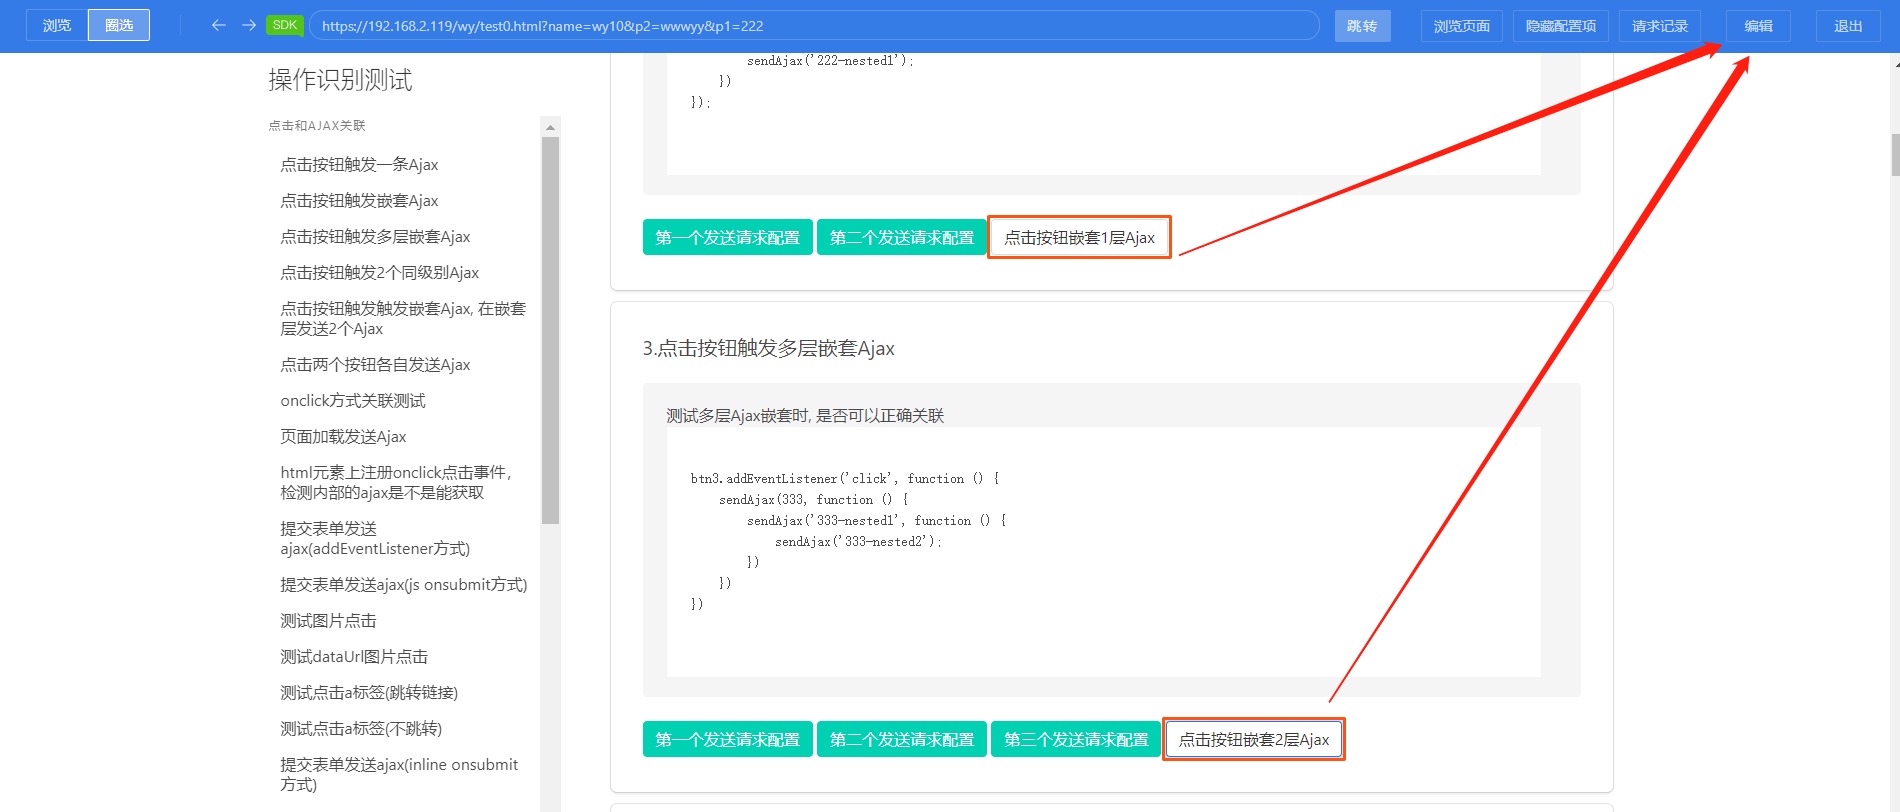Switch to 圈选 mode
1900x812 pixels.
(119, 25)
